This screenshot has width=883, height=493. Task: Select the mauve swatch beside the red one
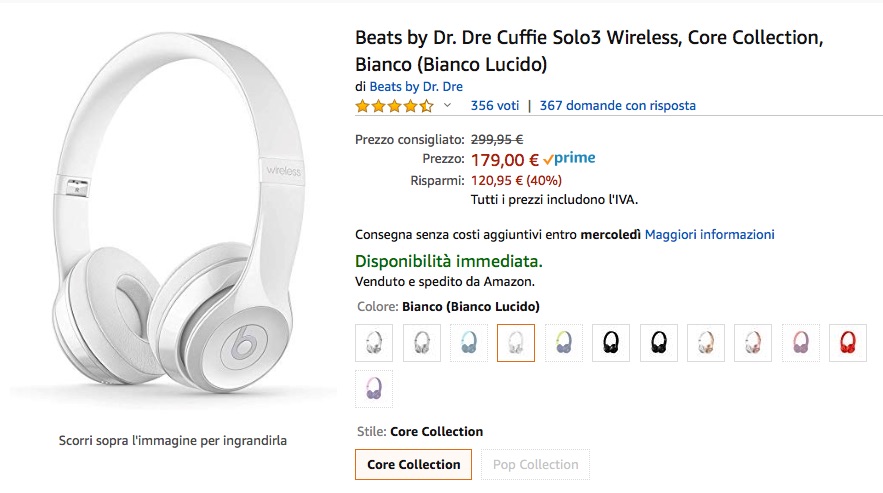[801, 343]
